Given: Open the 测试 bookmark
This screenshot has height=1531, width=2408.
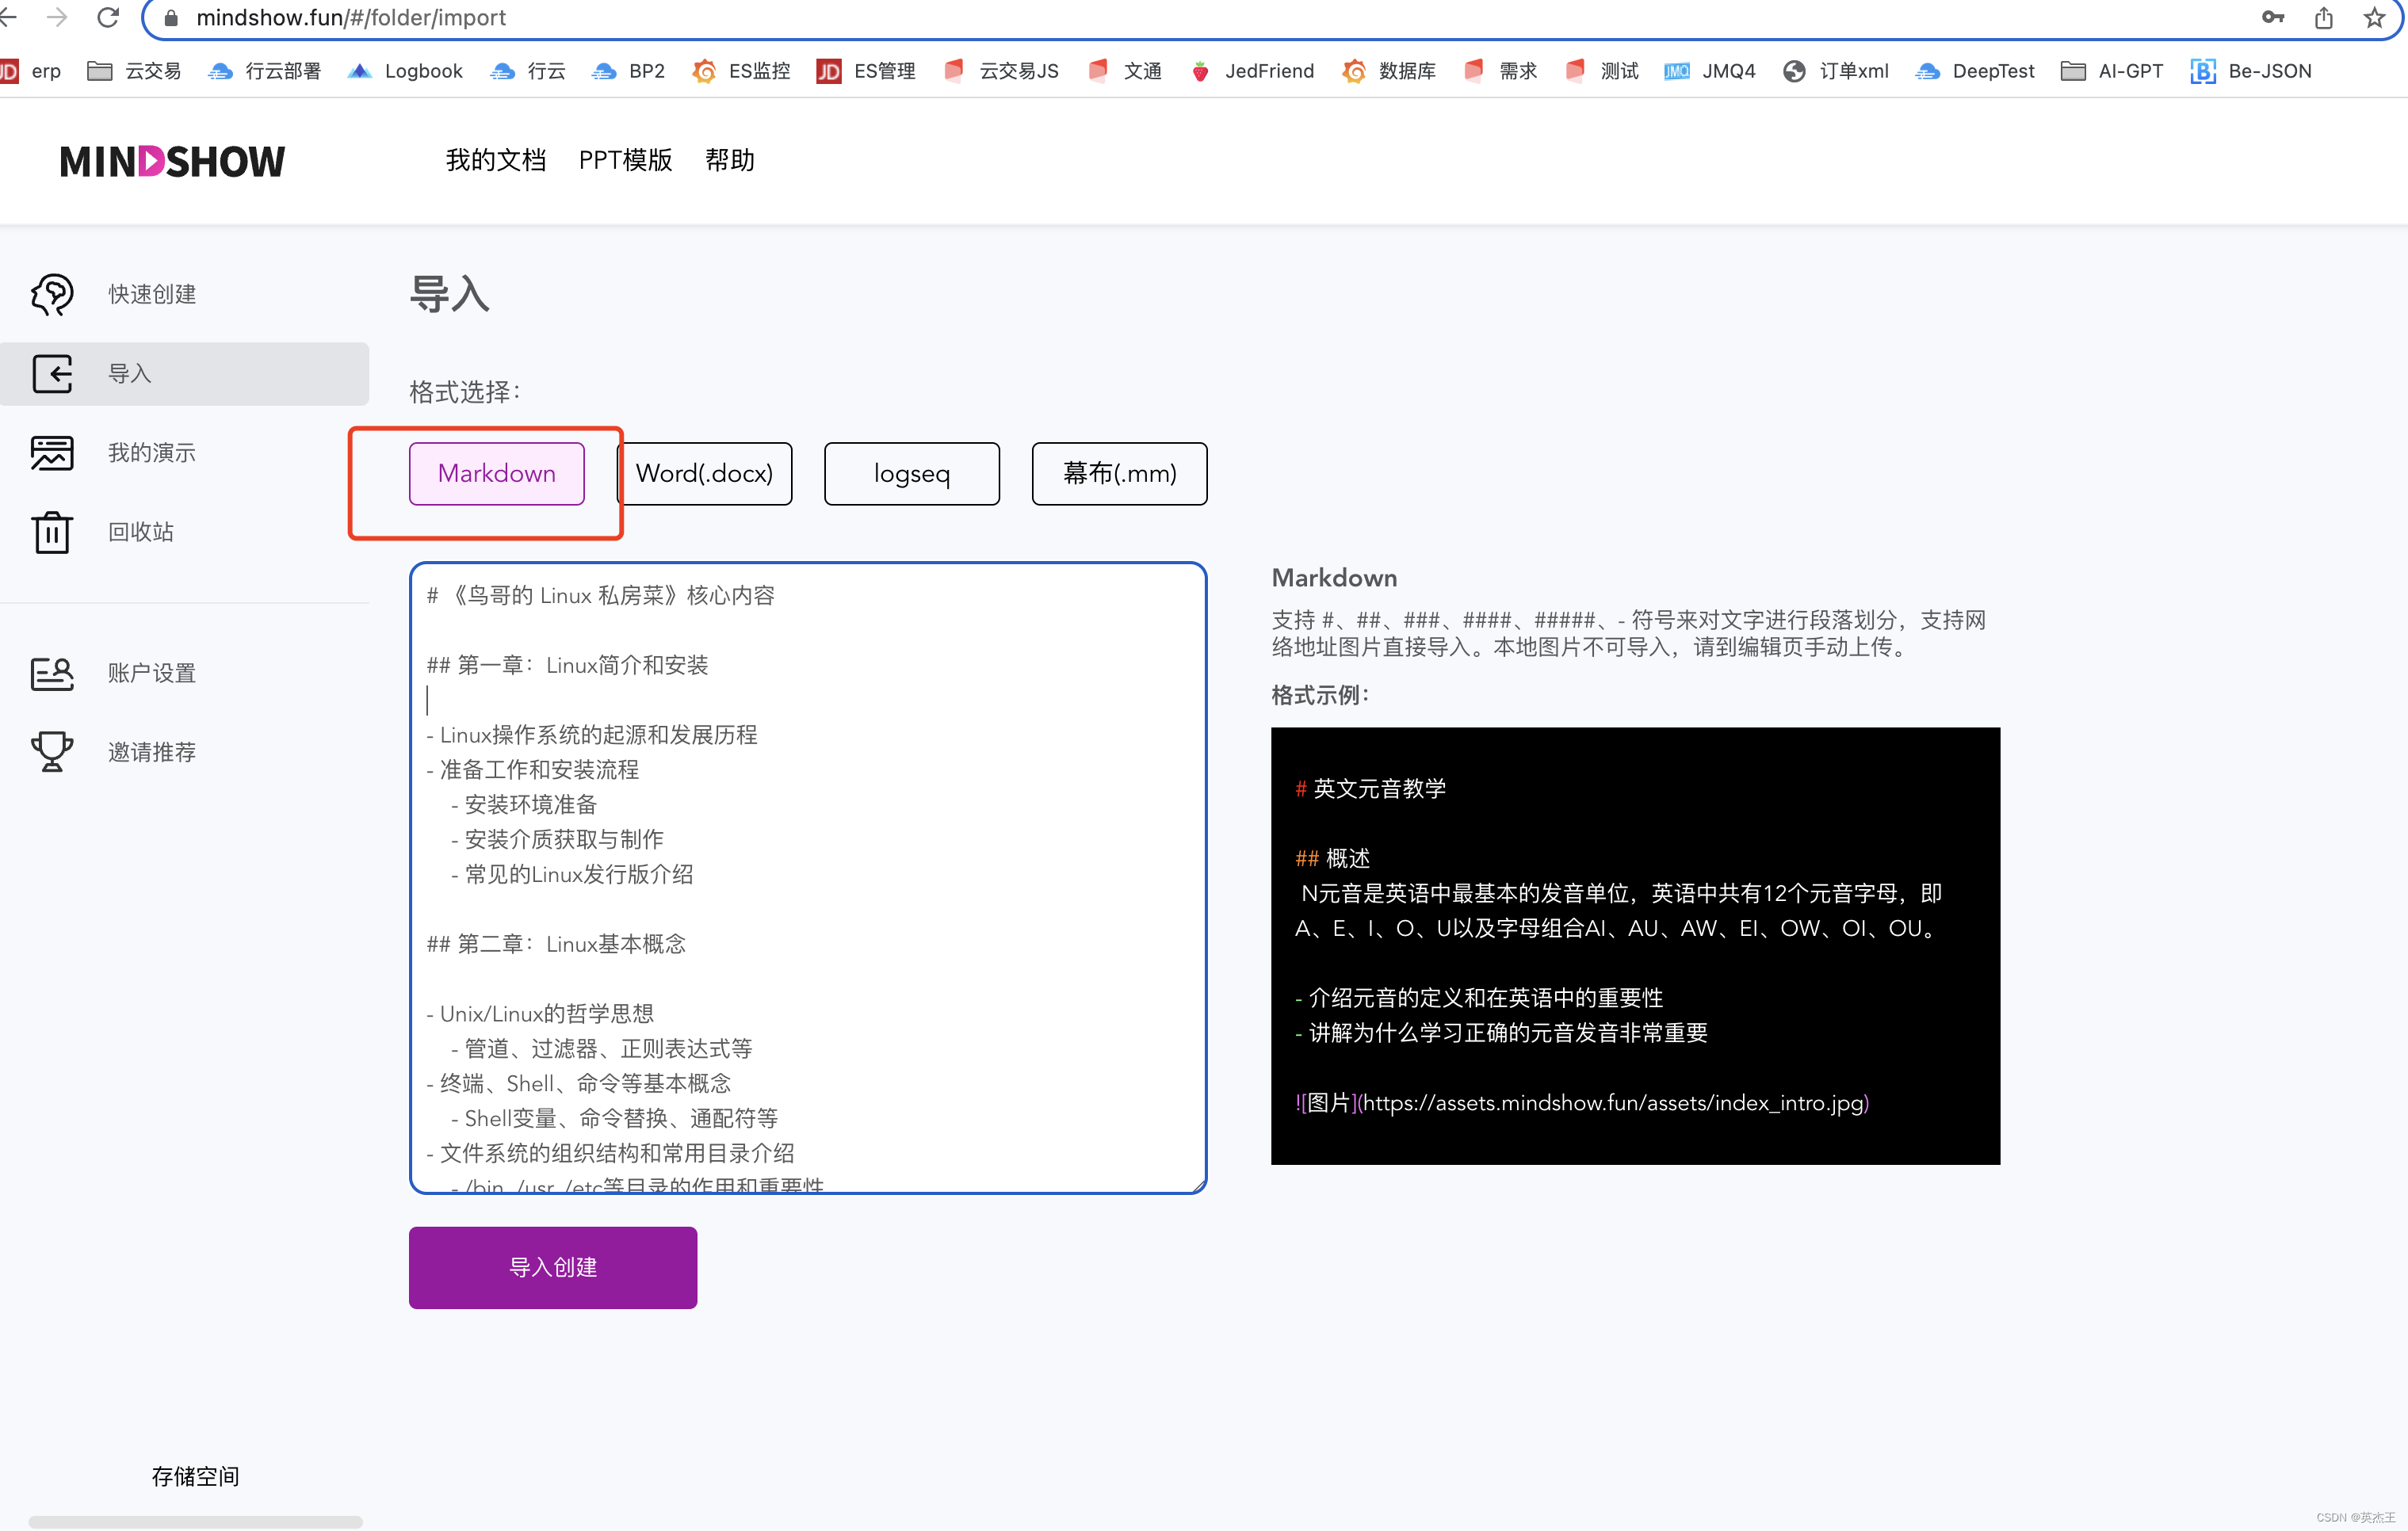Looking at the screenshot, I should point(1602,71).
